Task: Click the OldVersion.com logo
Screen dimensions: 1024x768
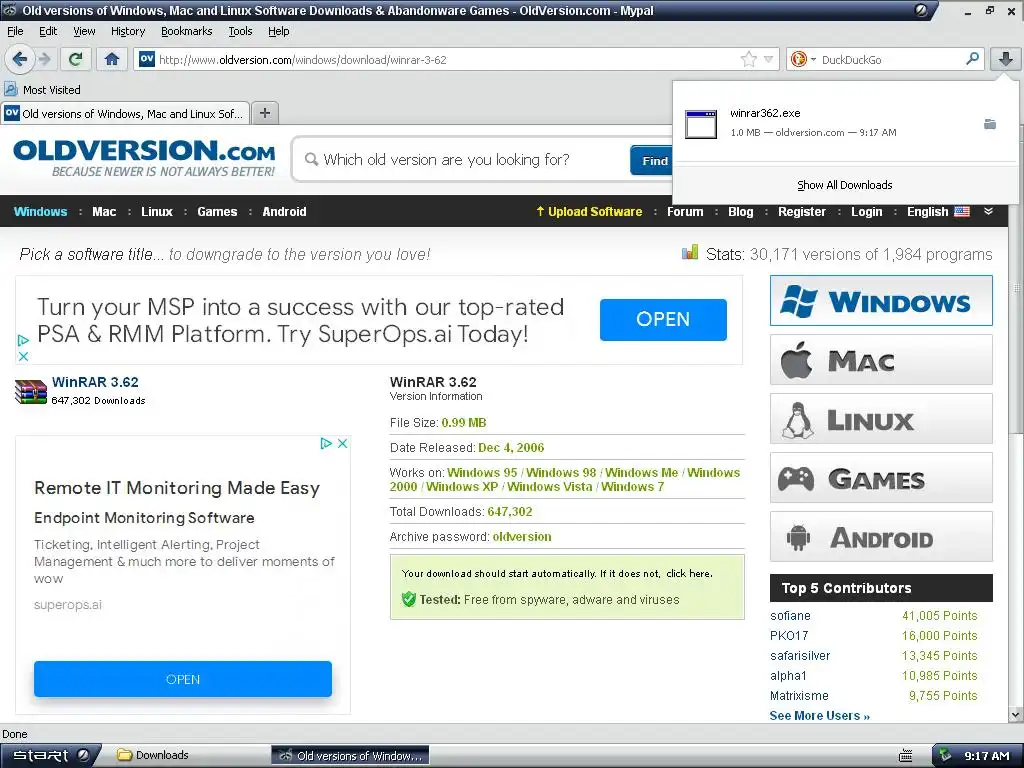Action: point(144,157)
